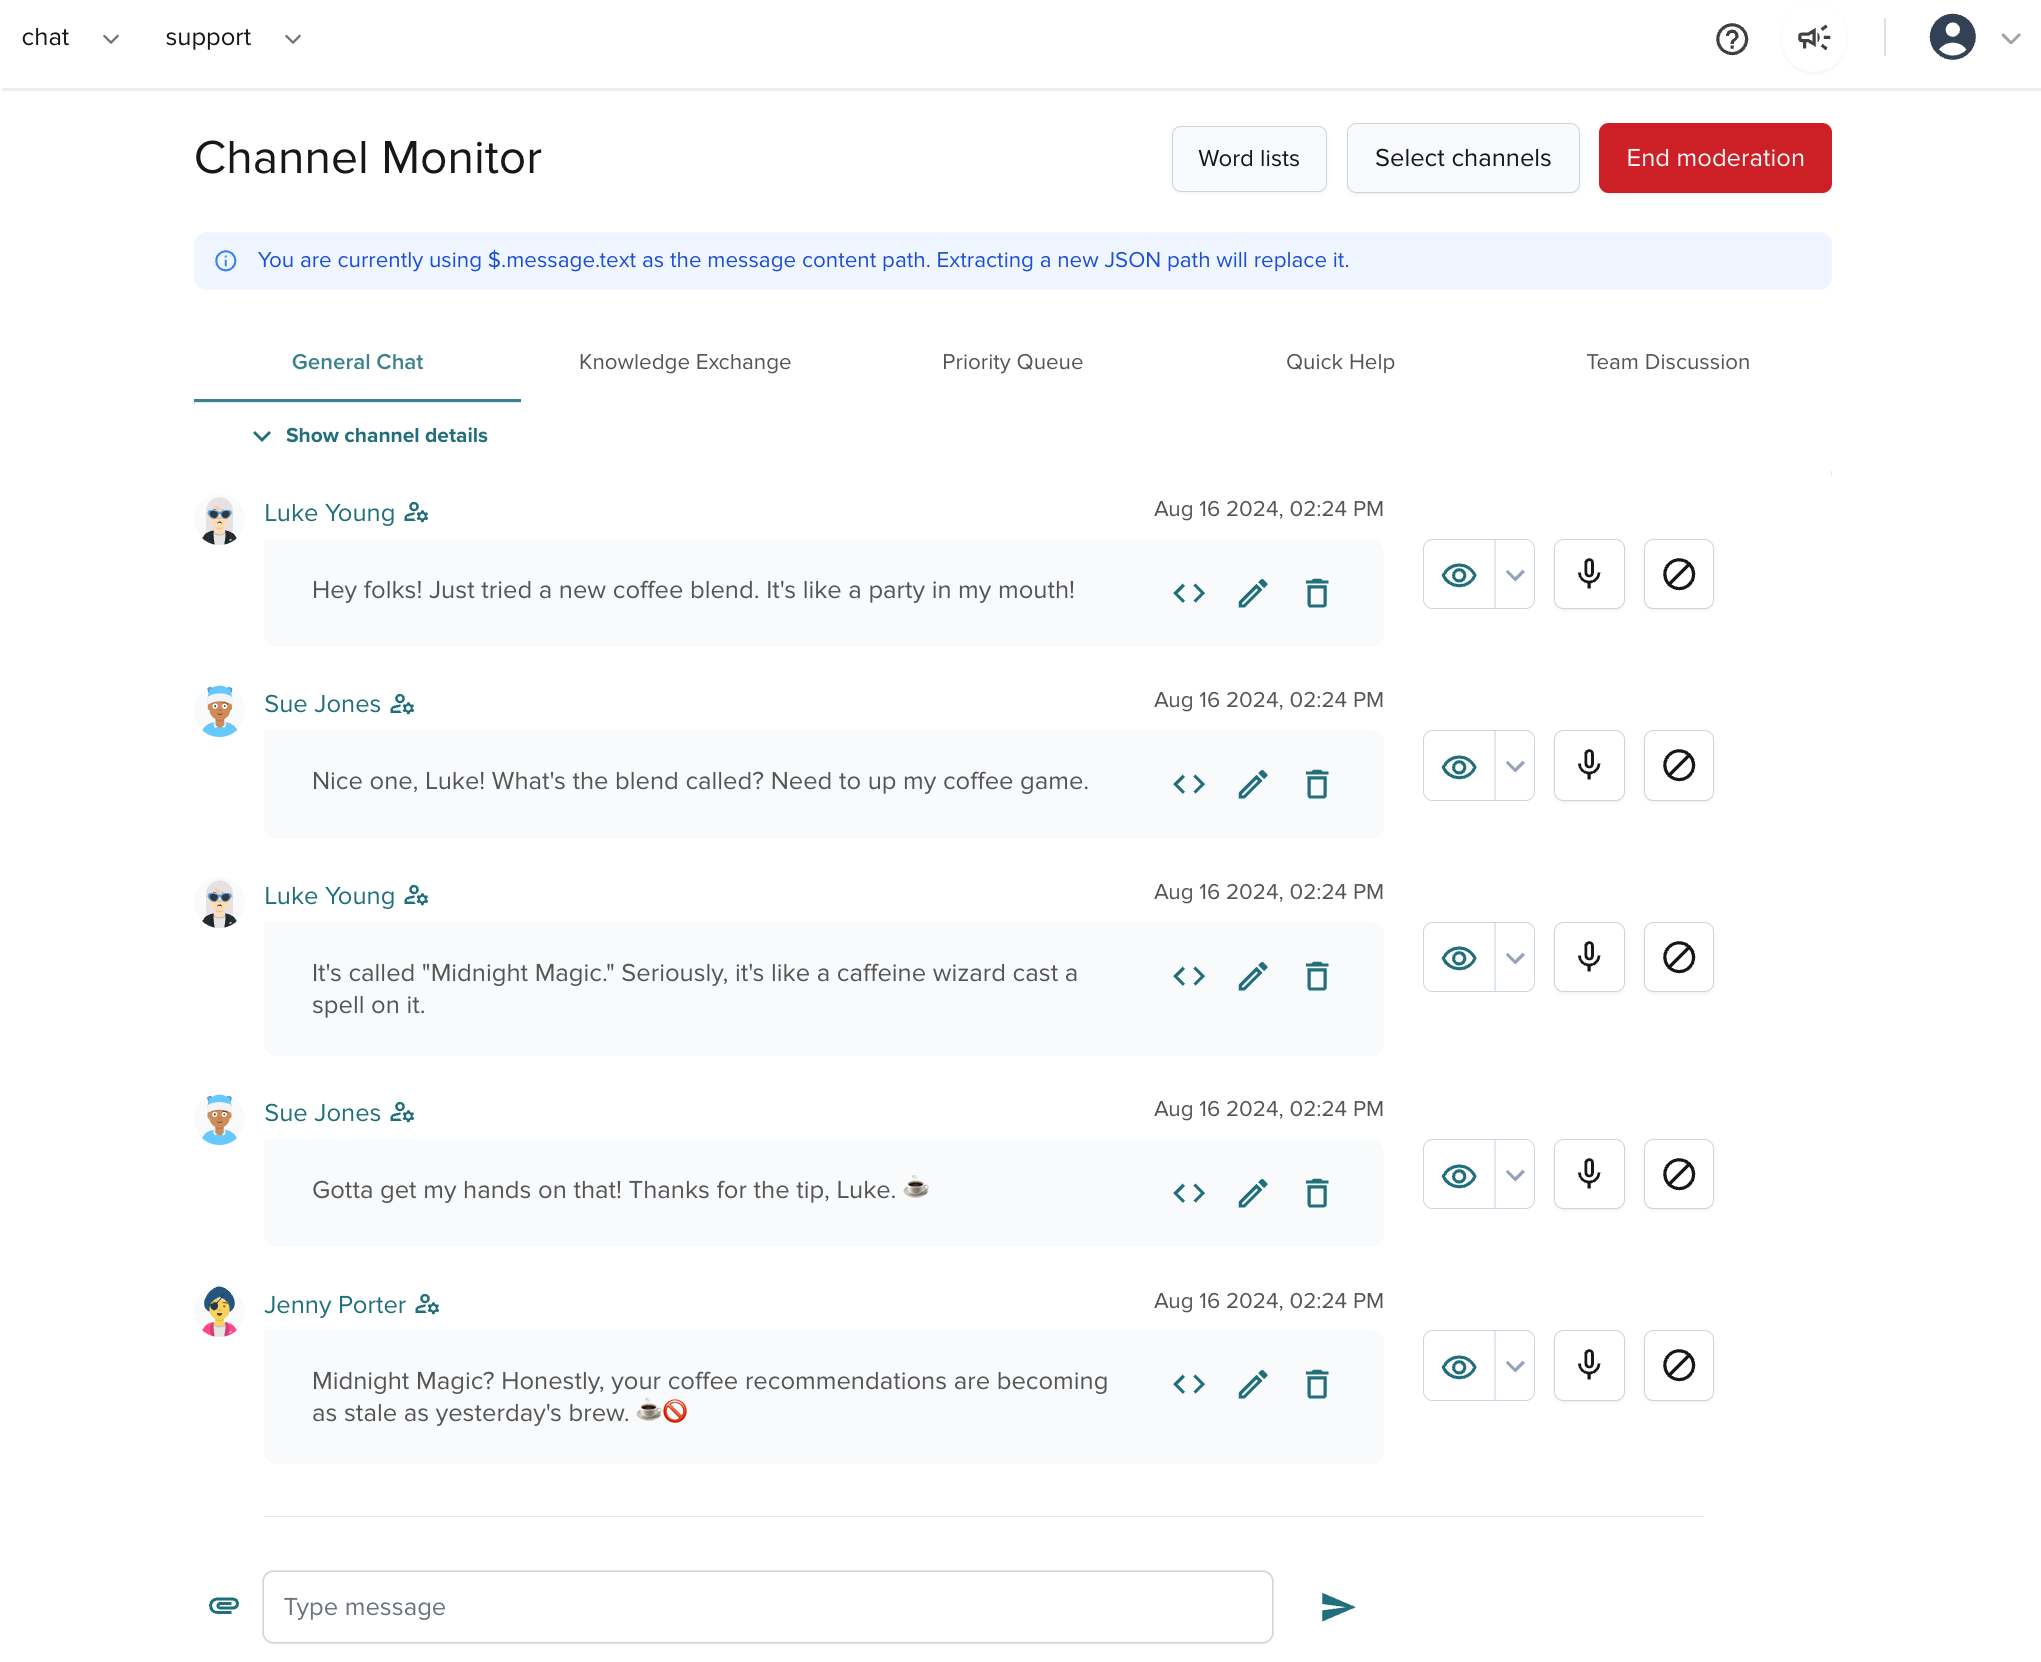This screenshot has width=2041, height=1662.
Task: Delete Sue Jones's first message
Action: [1316, 784]
